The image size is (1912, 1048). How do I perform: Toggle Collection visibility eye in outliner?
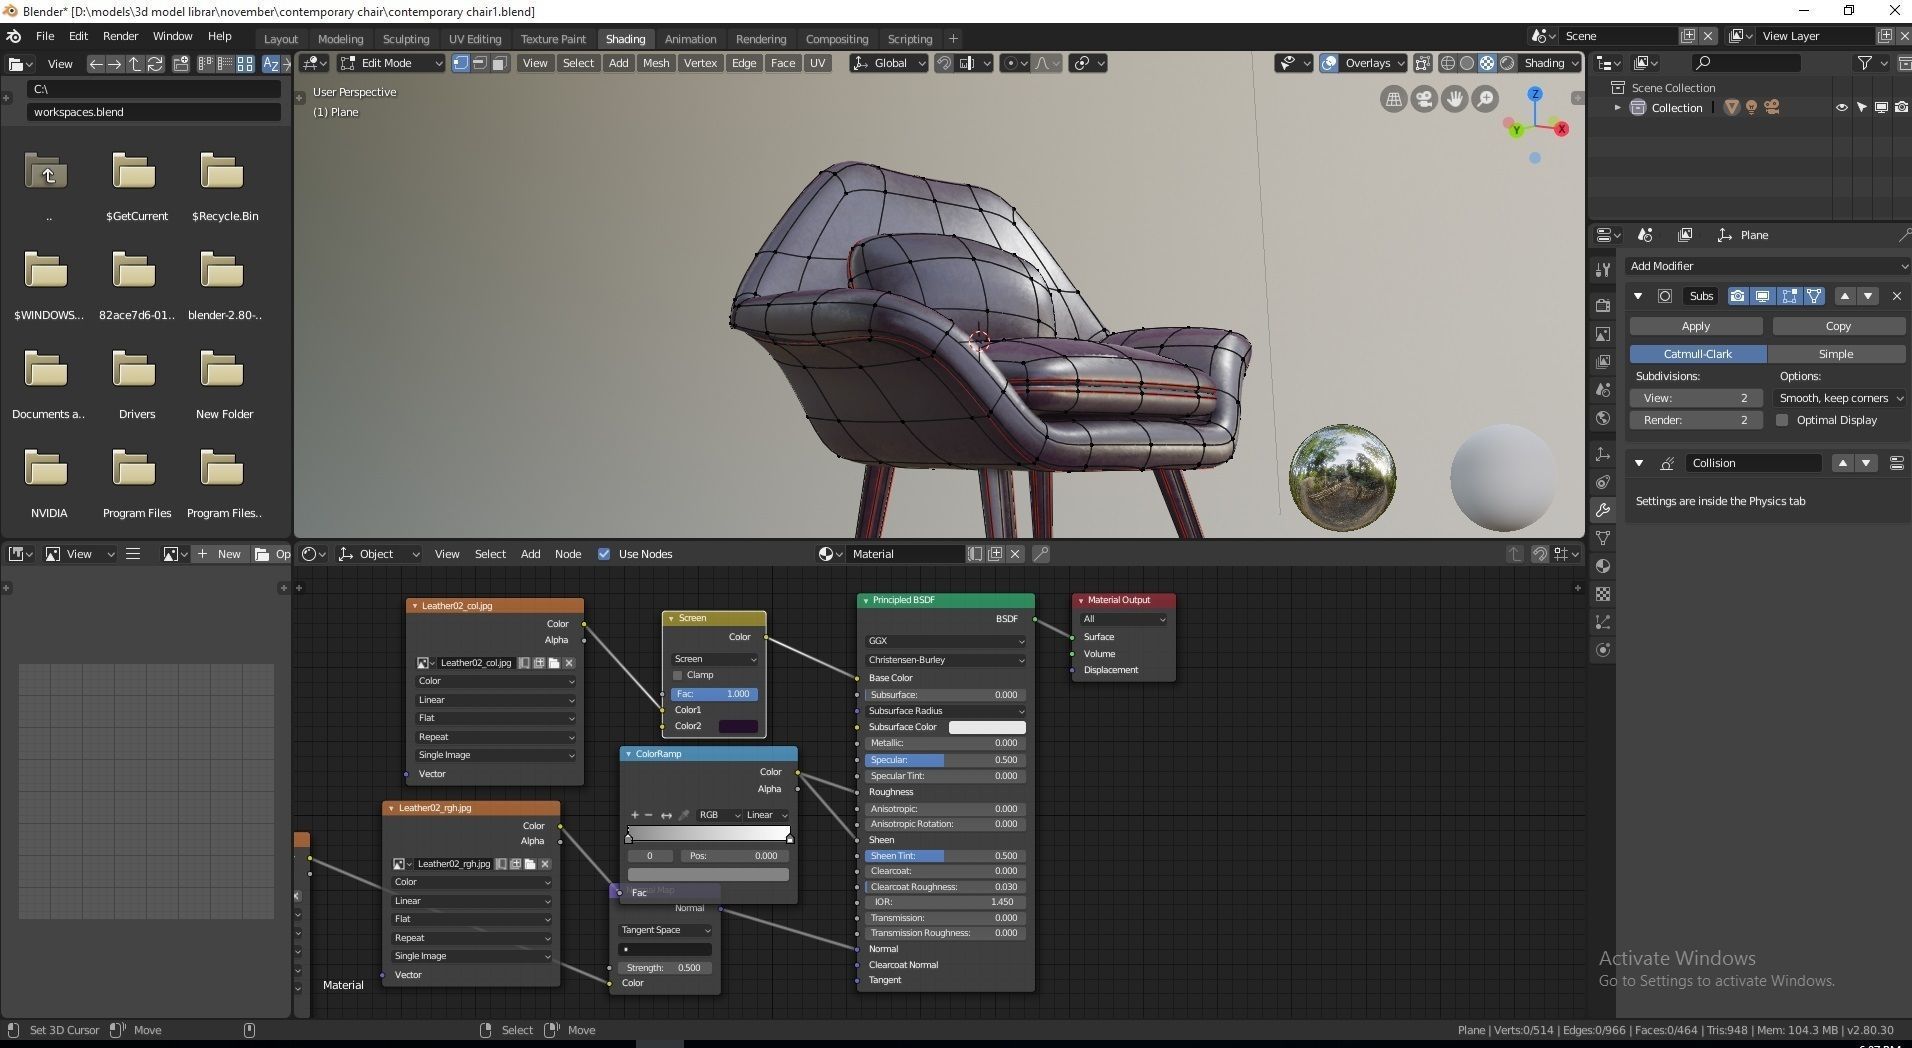[x=1841, y=108]
